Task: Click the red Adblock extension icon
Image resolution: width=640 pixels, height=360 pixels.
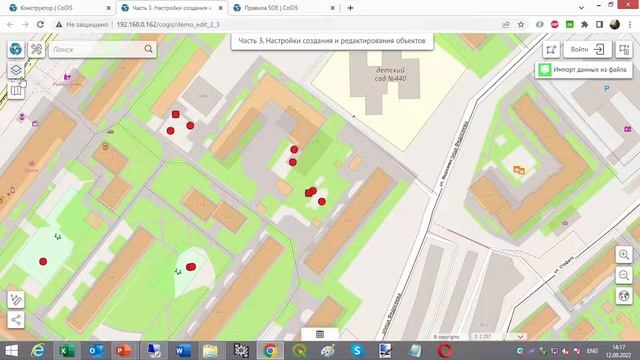Action: click(x=554, y=24)
